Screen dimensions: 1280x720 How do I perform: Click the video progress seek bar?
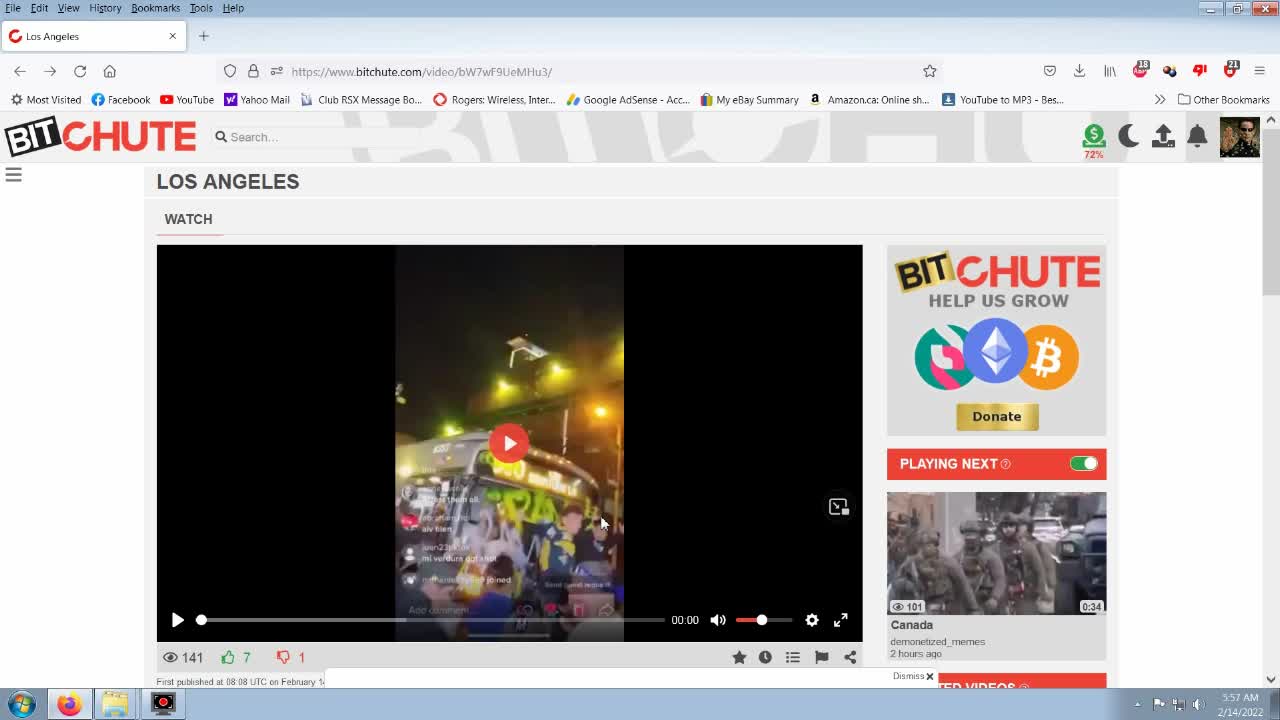coord(432,620)
